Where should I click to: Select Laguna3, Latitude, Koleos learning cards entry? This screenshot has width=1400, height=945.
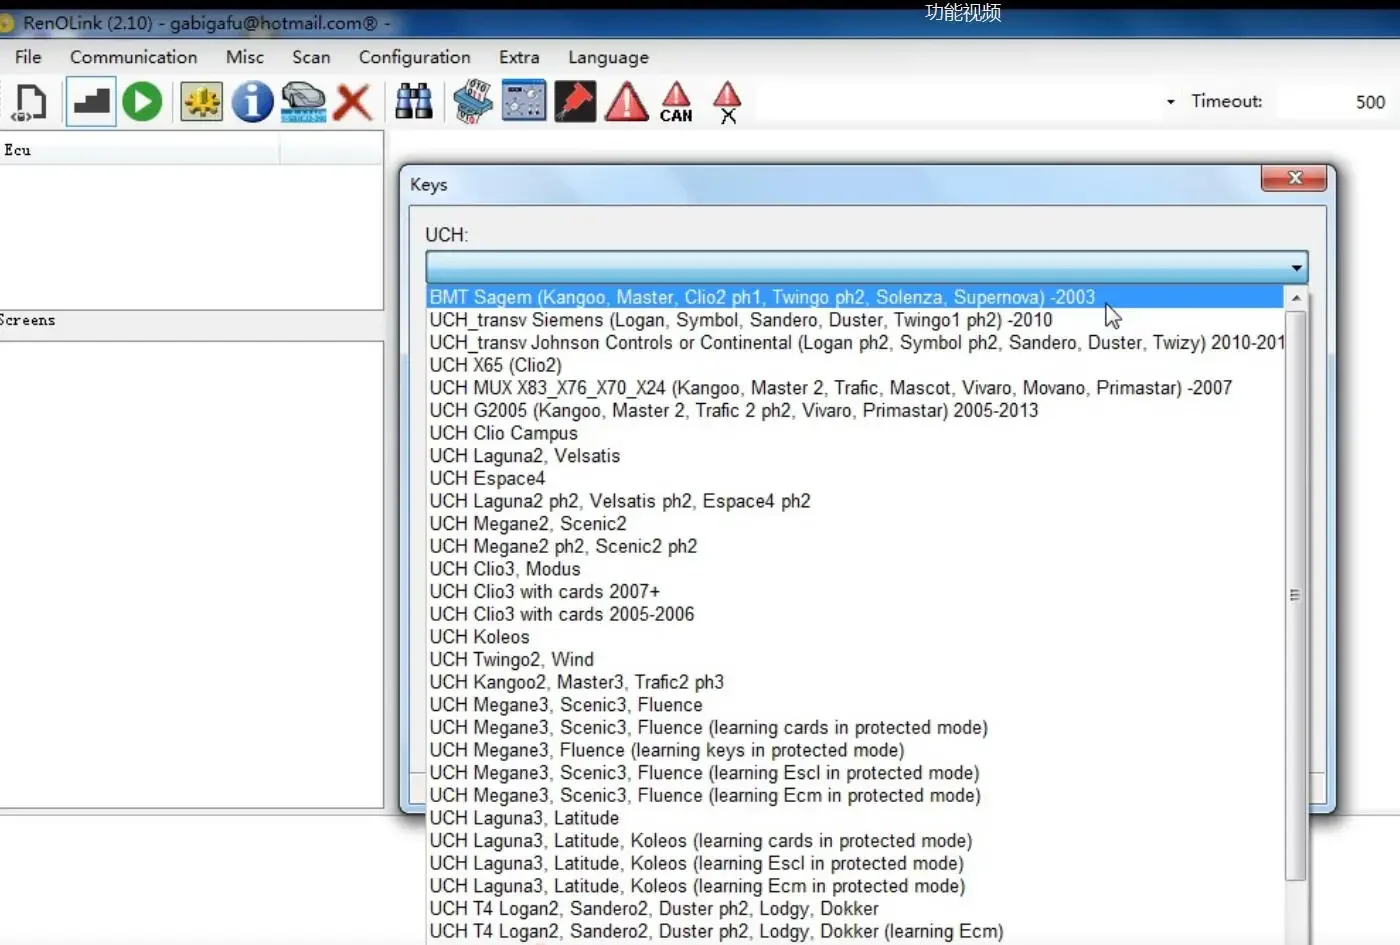pyautogui.click(x=855, y=841)
